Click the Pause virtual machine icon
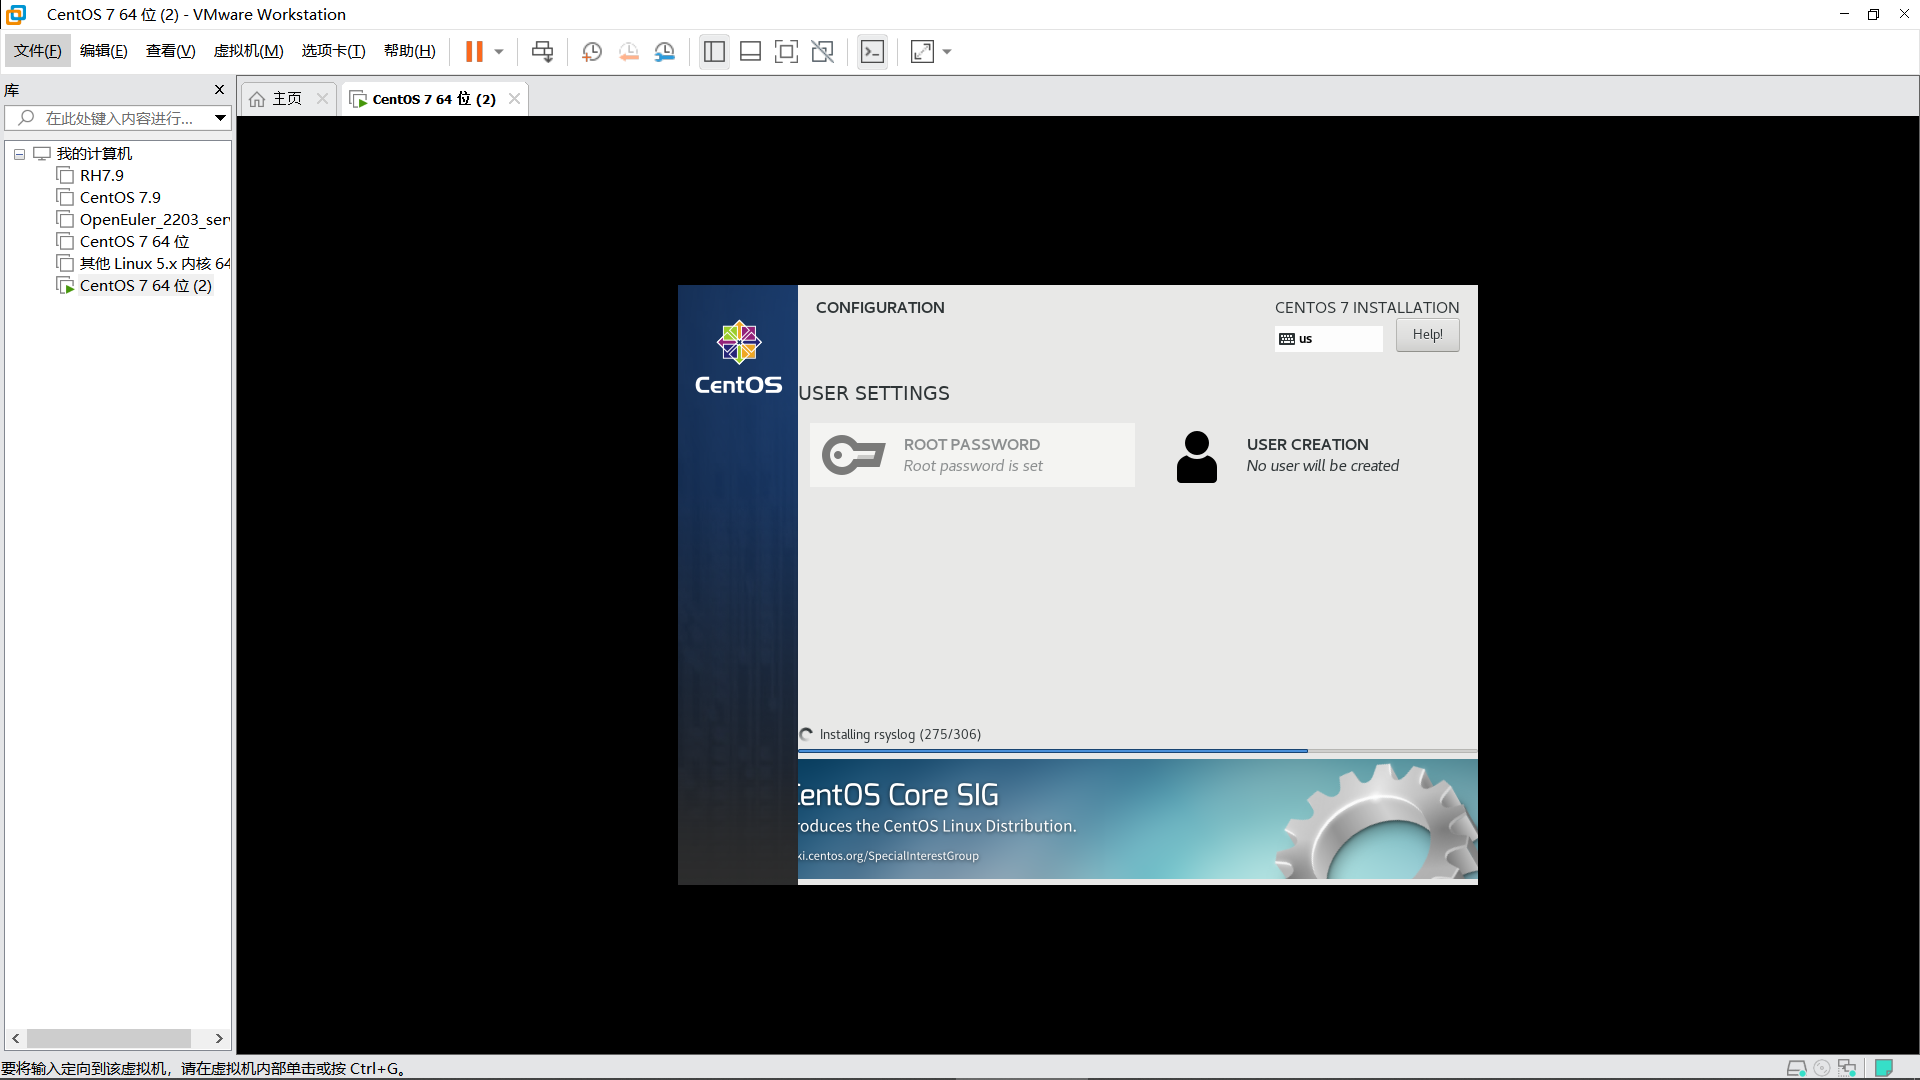This screenshot has height=1080, width=1920. pos(474,52)
